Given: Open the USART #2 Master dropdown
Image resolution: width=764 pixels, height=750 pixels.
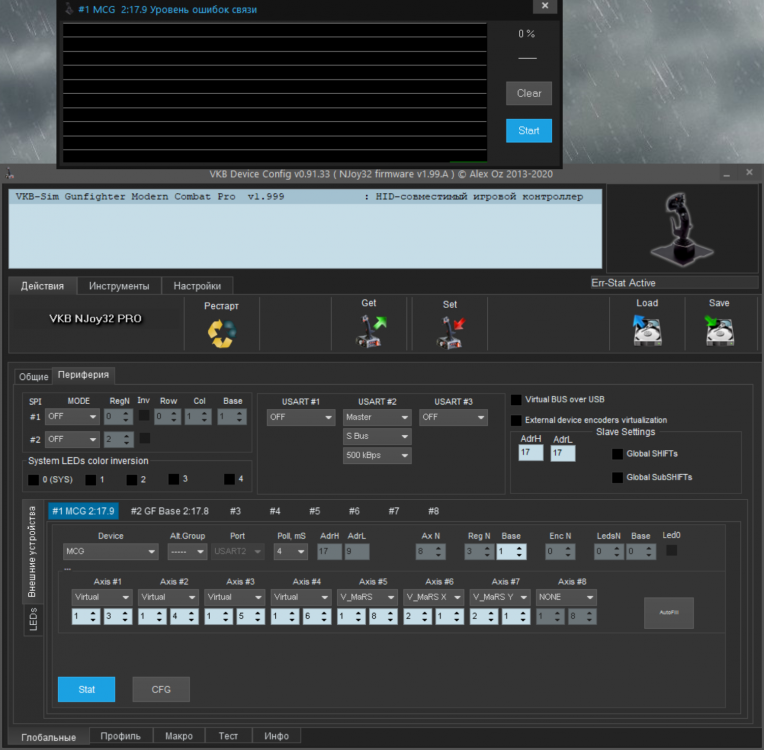Looking at the screenshot, I should click(377, 417).
